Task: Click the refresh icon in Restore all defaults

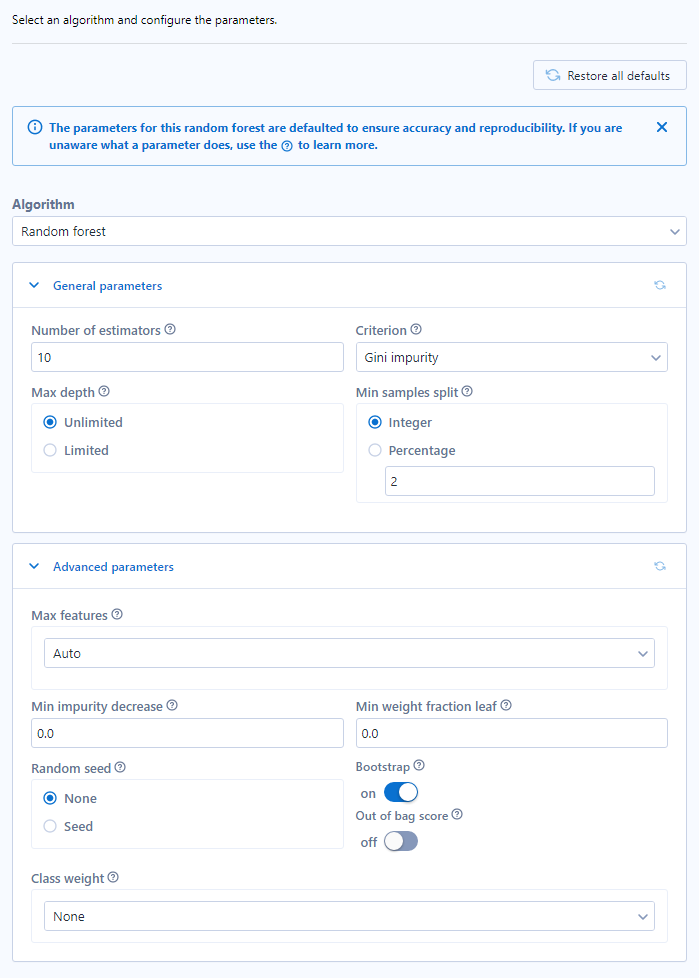Action: [x=553, y=75]
